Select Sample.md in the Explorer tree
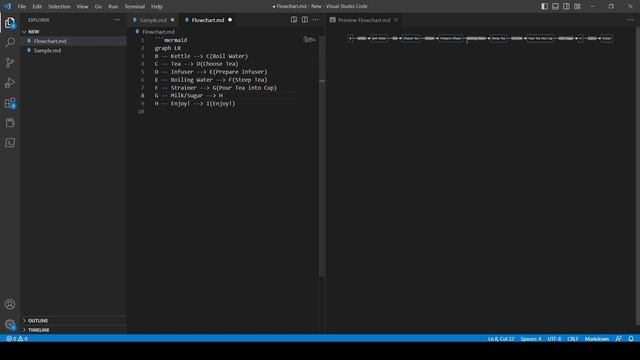The image size is (640, 360). [73, 50]
